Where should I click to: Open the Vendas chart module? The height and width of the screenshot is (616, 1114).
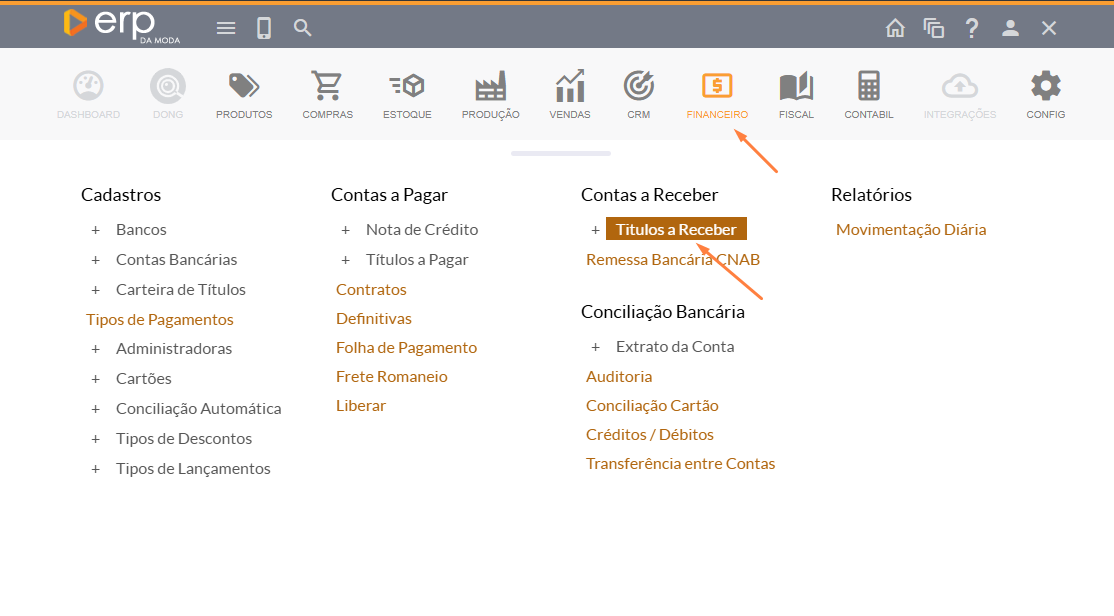569,94
